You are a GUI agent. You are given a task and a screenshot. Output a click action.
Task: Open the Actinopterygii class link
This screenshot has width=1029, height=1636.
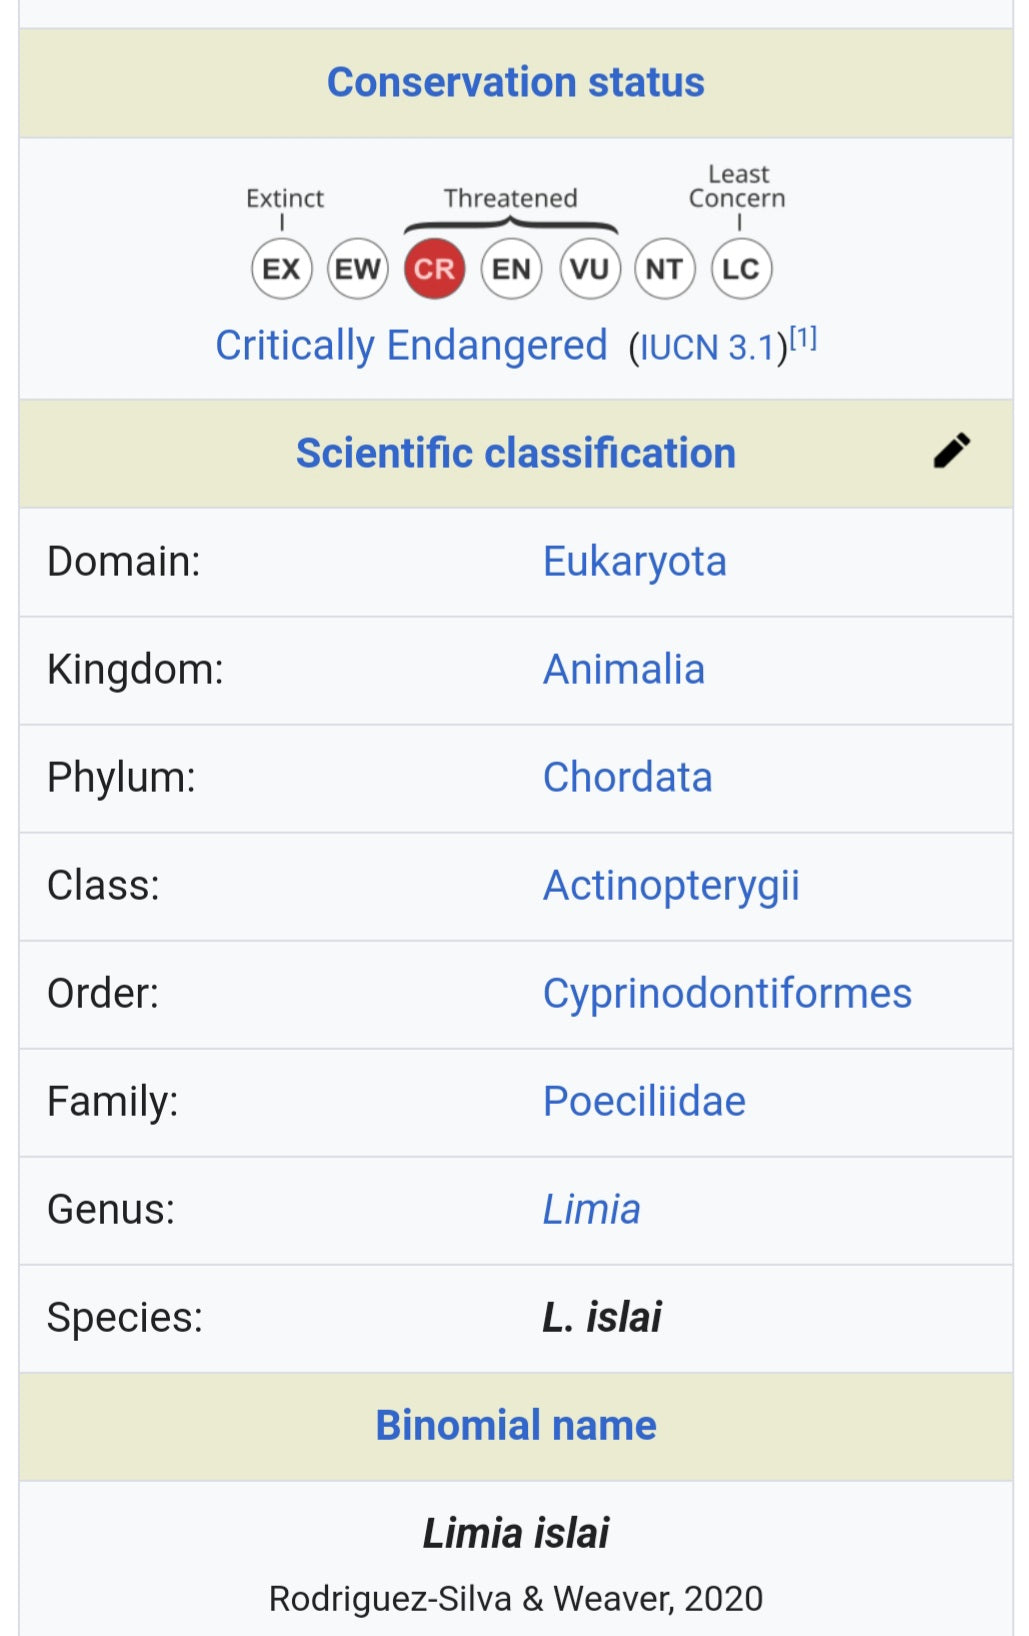671,887
